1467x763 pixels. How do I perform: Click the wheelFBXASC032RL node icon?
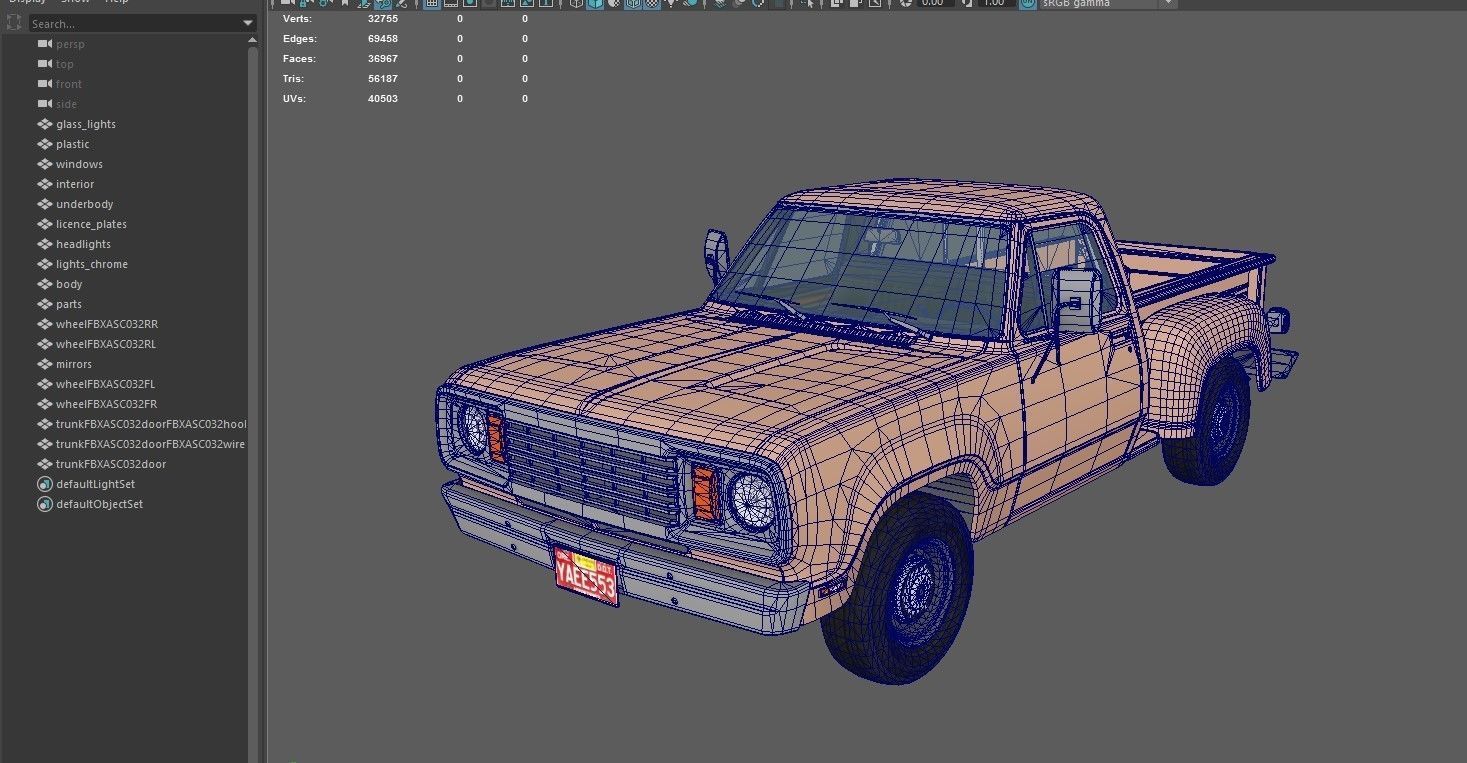pos(44,344)
